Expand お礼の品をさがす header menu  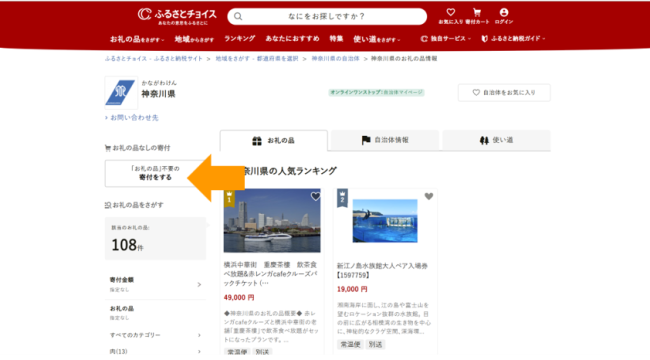[137, 39]
